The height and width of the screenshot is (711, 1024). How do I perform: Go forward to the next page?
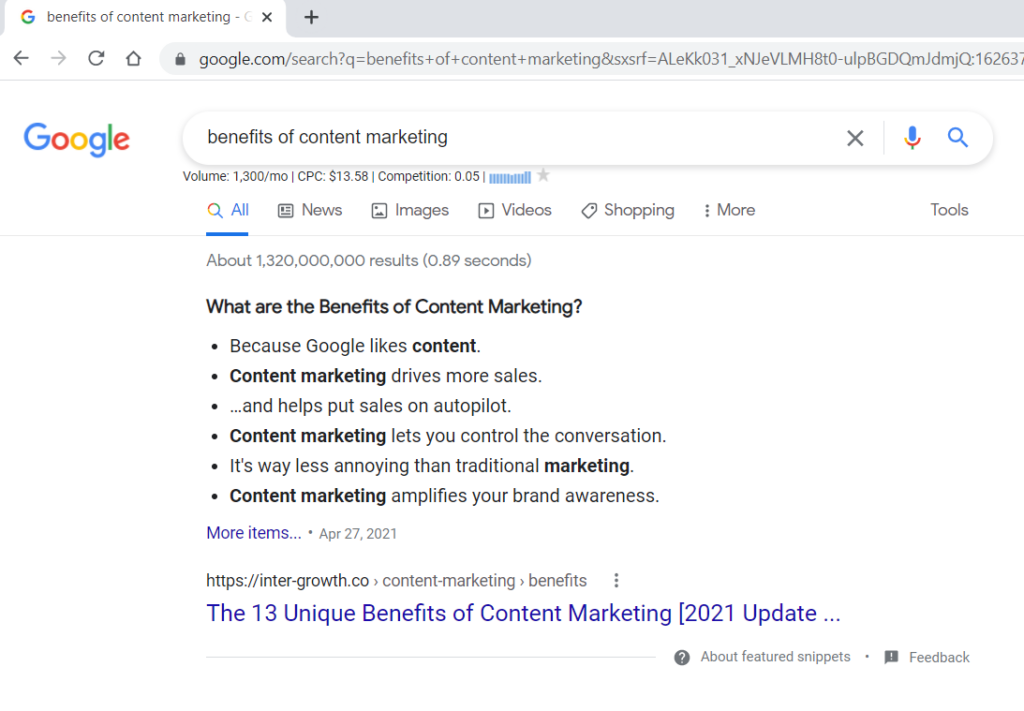pyautogui.click(x=59, y=58)
